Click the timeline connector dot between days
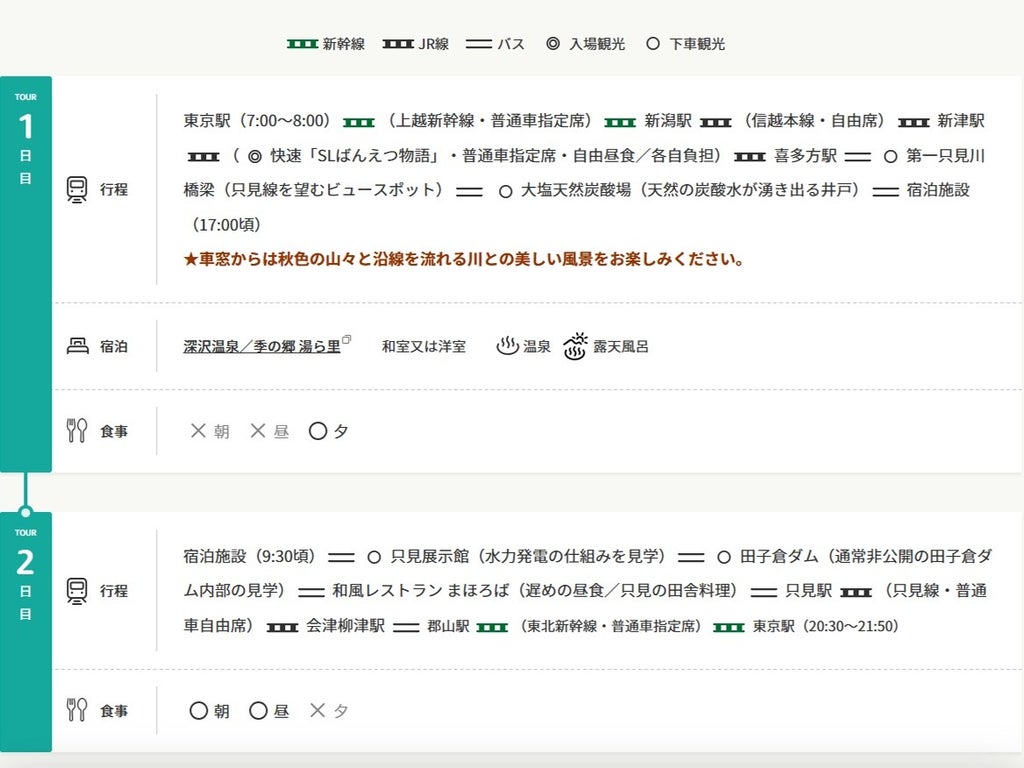The height and width of the screenshot is (768, 1024). pyautogui.click(x=25, y=512)
